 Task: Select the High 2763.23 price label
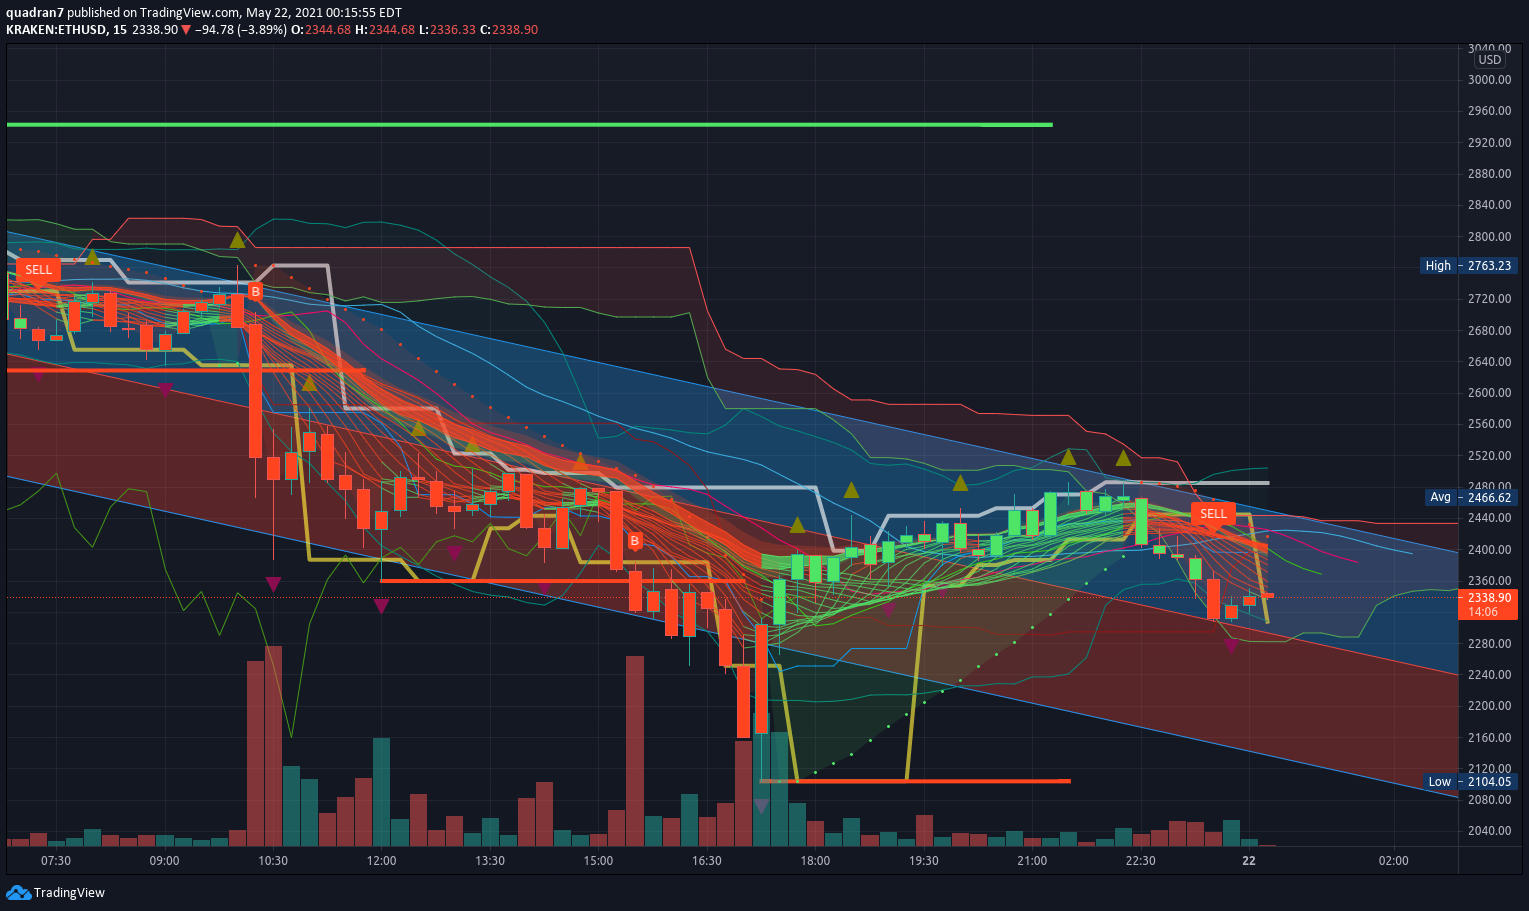(1468, 266)
